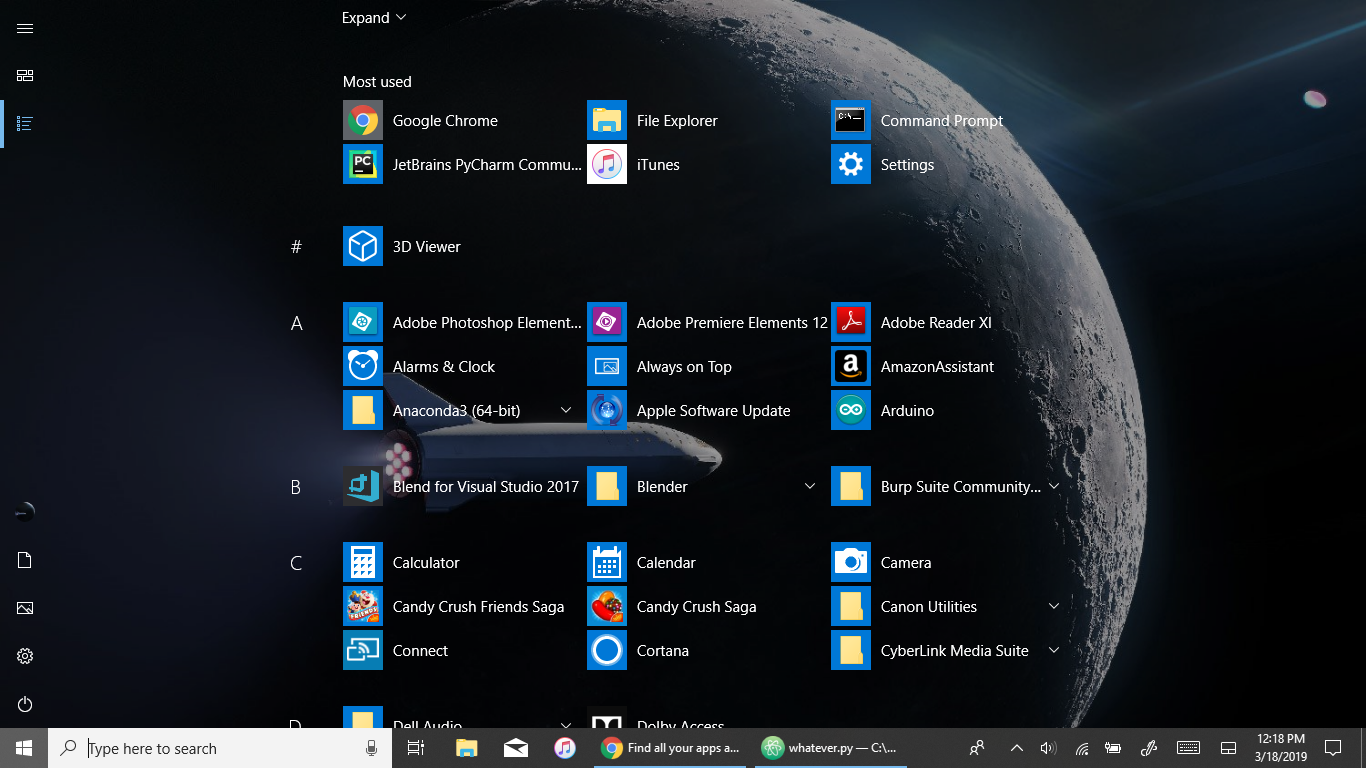Open Settings app in Most used
Viewport: 1366px width, 768px height.
pyautogui.click(x=950, y=164)
